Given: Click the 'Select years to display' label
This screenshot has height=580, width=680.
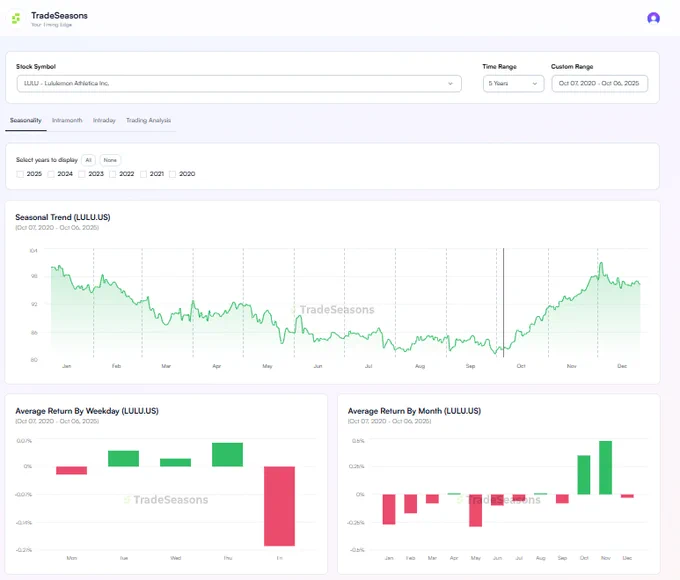Looking at the screenshot, I should click(47, 160).
